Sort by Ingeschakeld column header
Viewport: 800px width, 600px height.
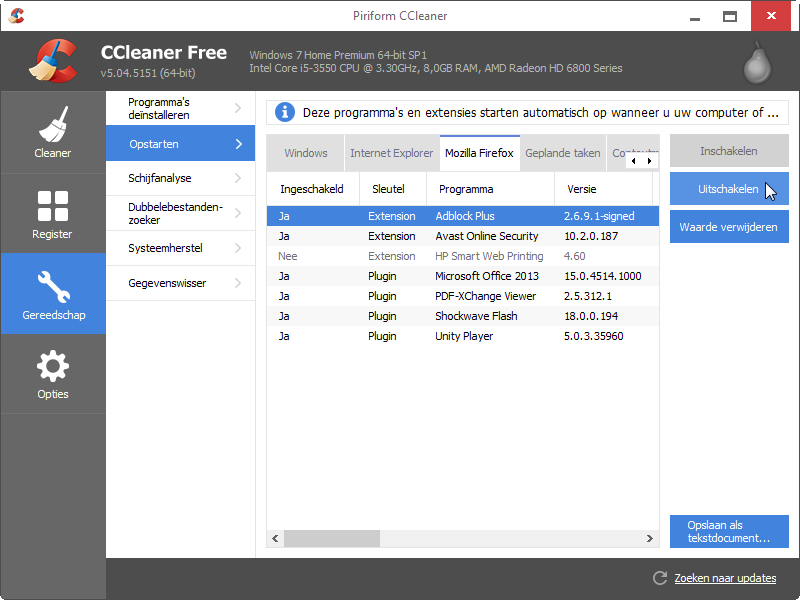tap(312, 189)
